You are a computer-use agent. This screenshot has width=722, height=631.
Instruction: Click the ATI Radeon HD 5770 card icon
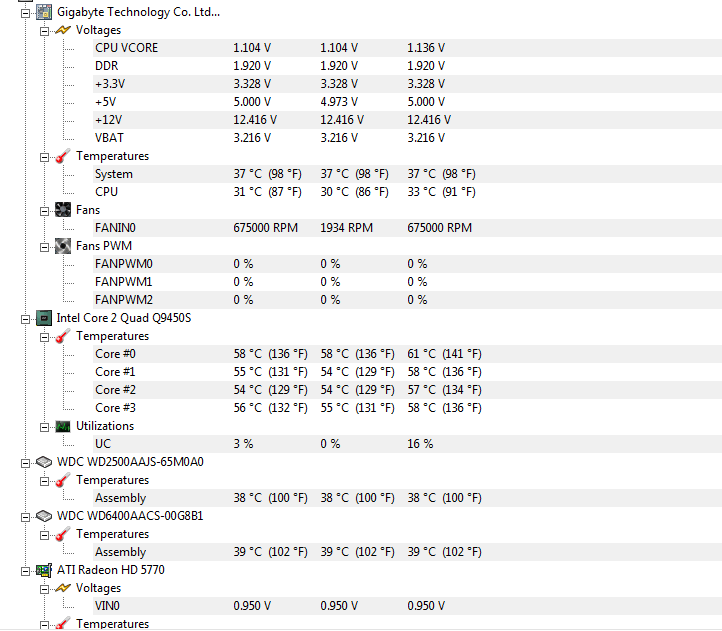pos(44,570)
